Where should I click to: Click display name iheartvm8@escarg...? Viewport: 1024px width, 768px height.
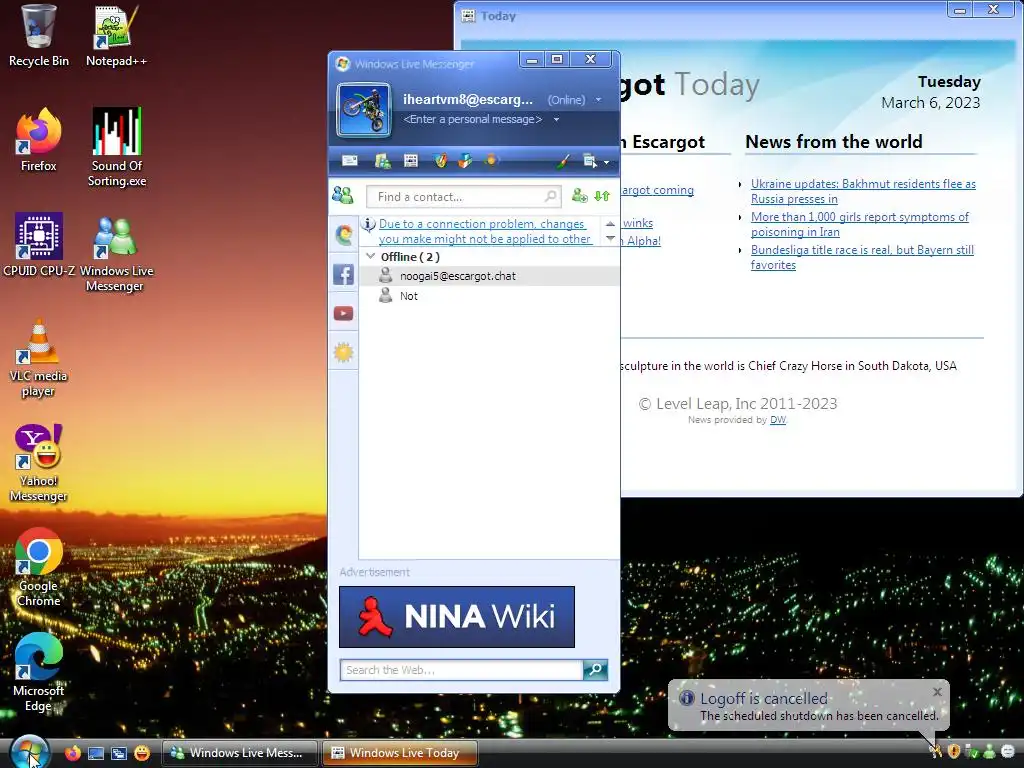pyautogui.click(x=468, y=99)
